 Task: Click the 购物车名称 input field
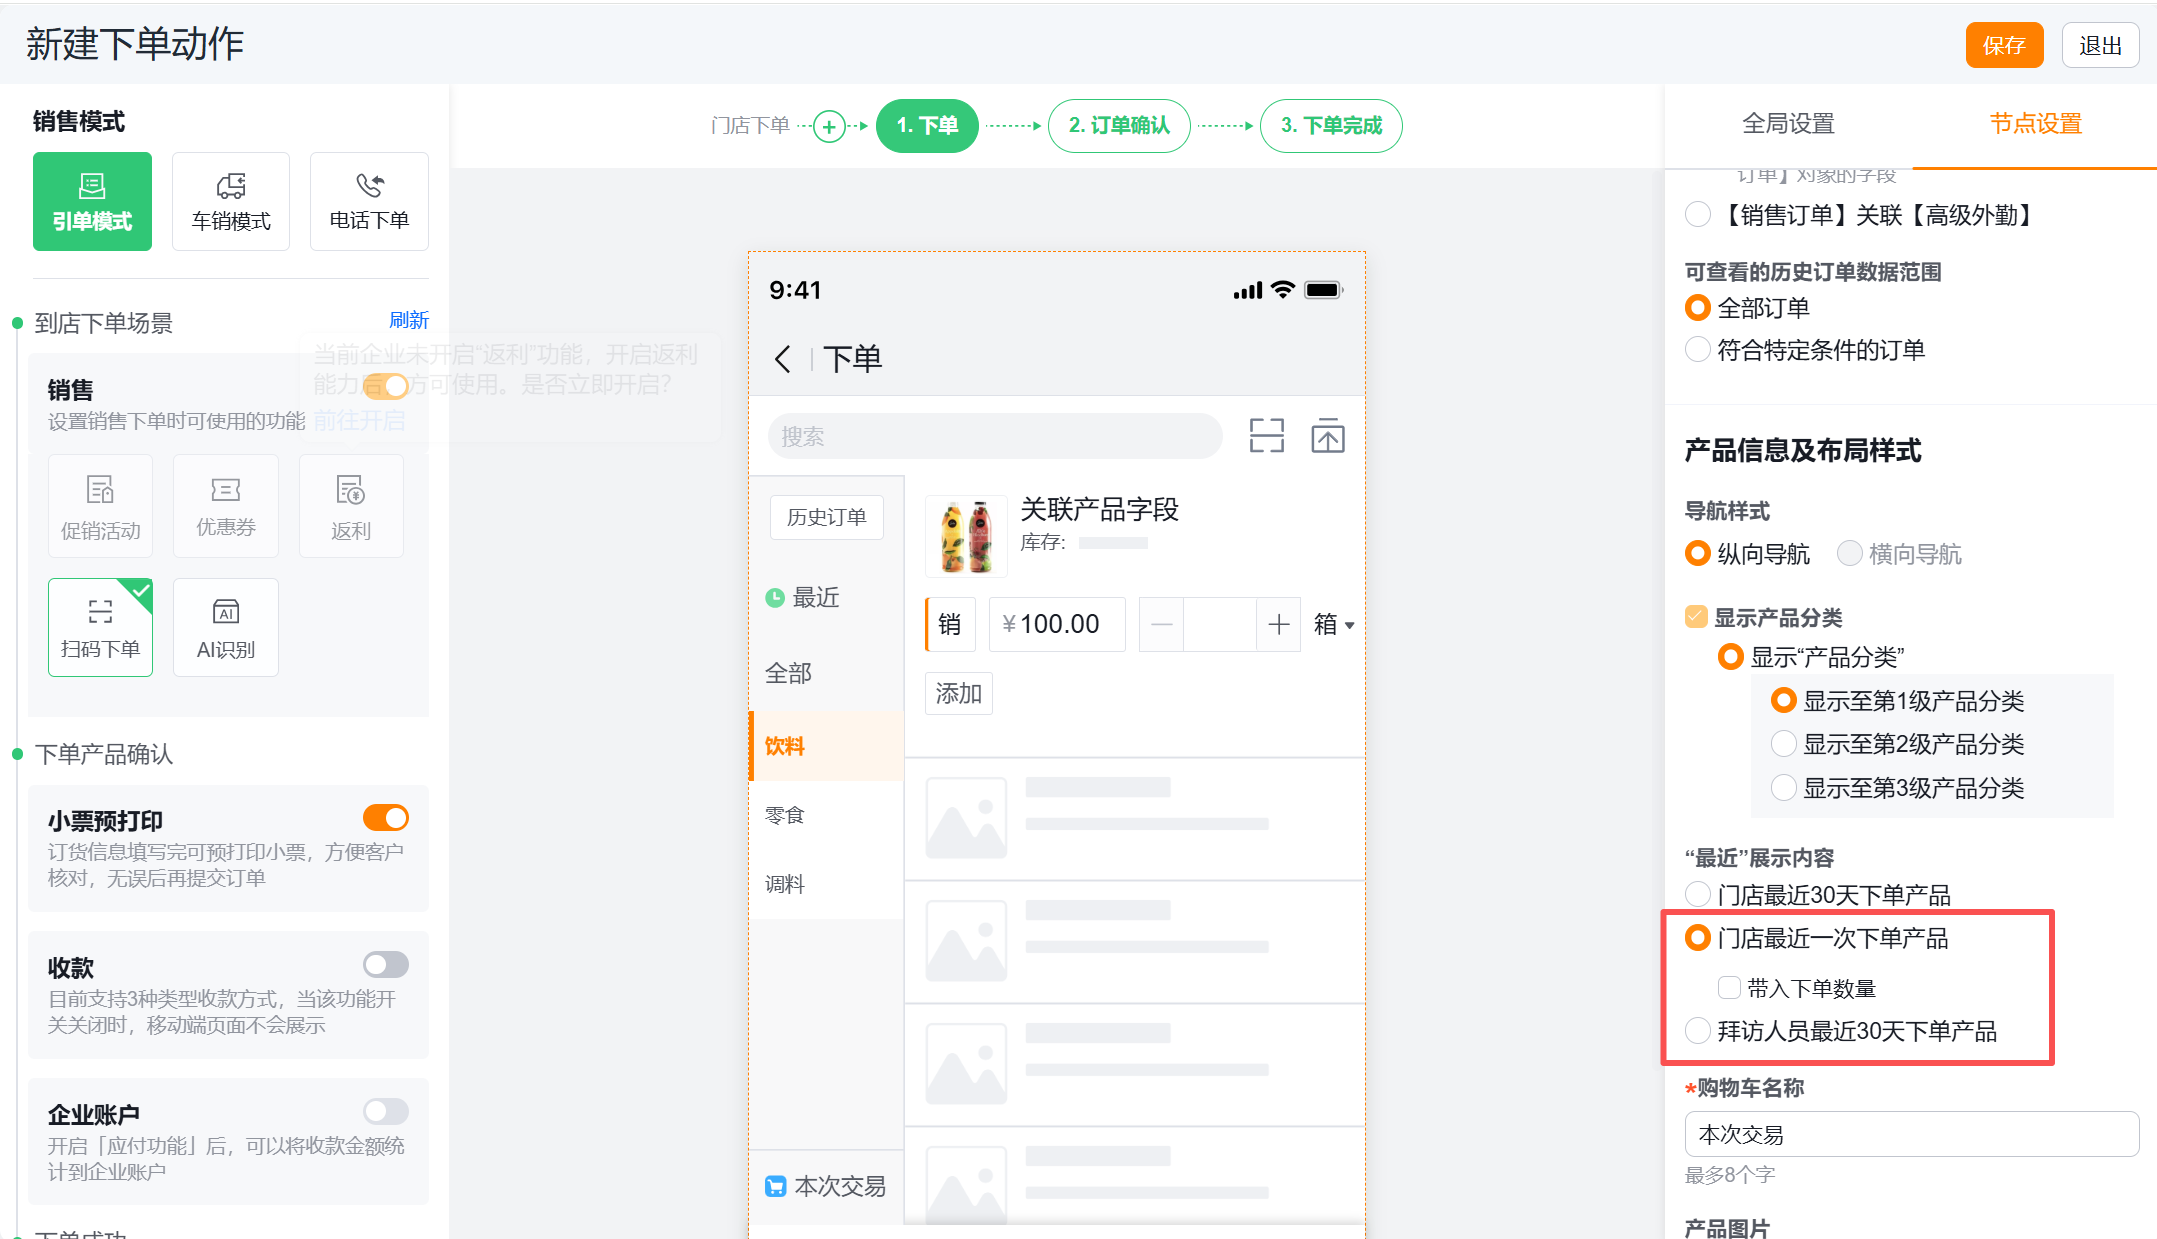(1910, 1135)
